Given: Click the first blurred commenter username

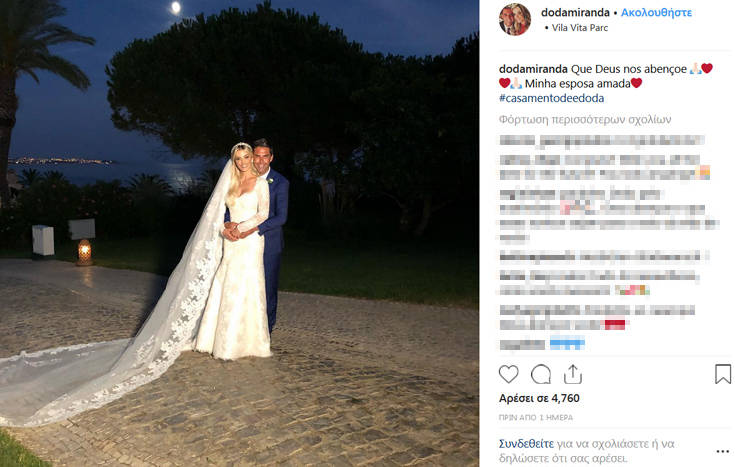Looking at the screenshot, I should click(x=517, y=140).
